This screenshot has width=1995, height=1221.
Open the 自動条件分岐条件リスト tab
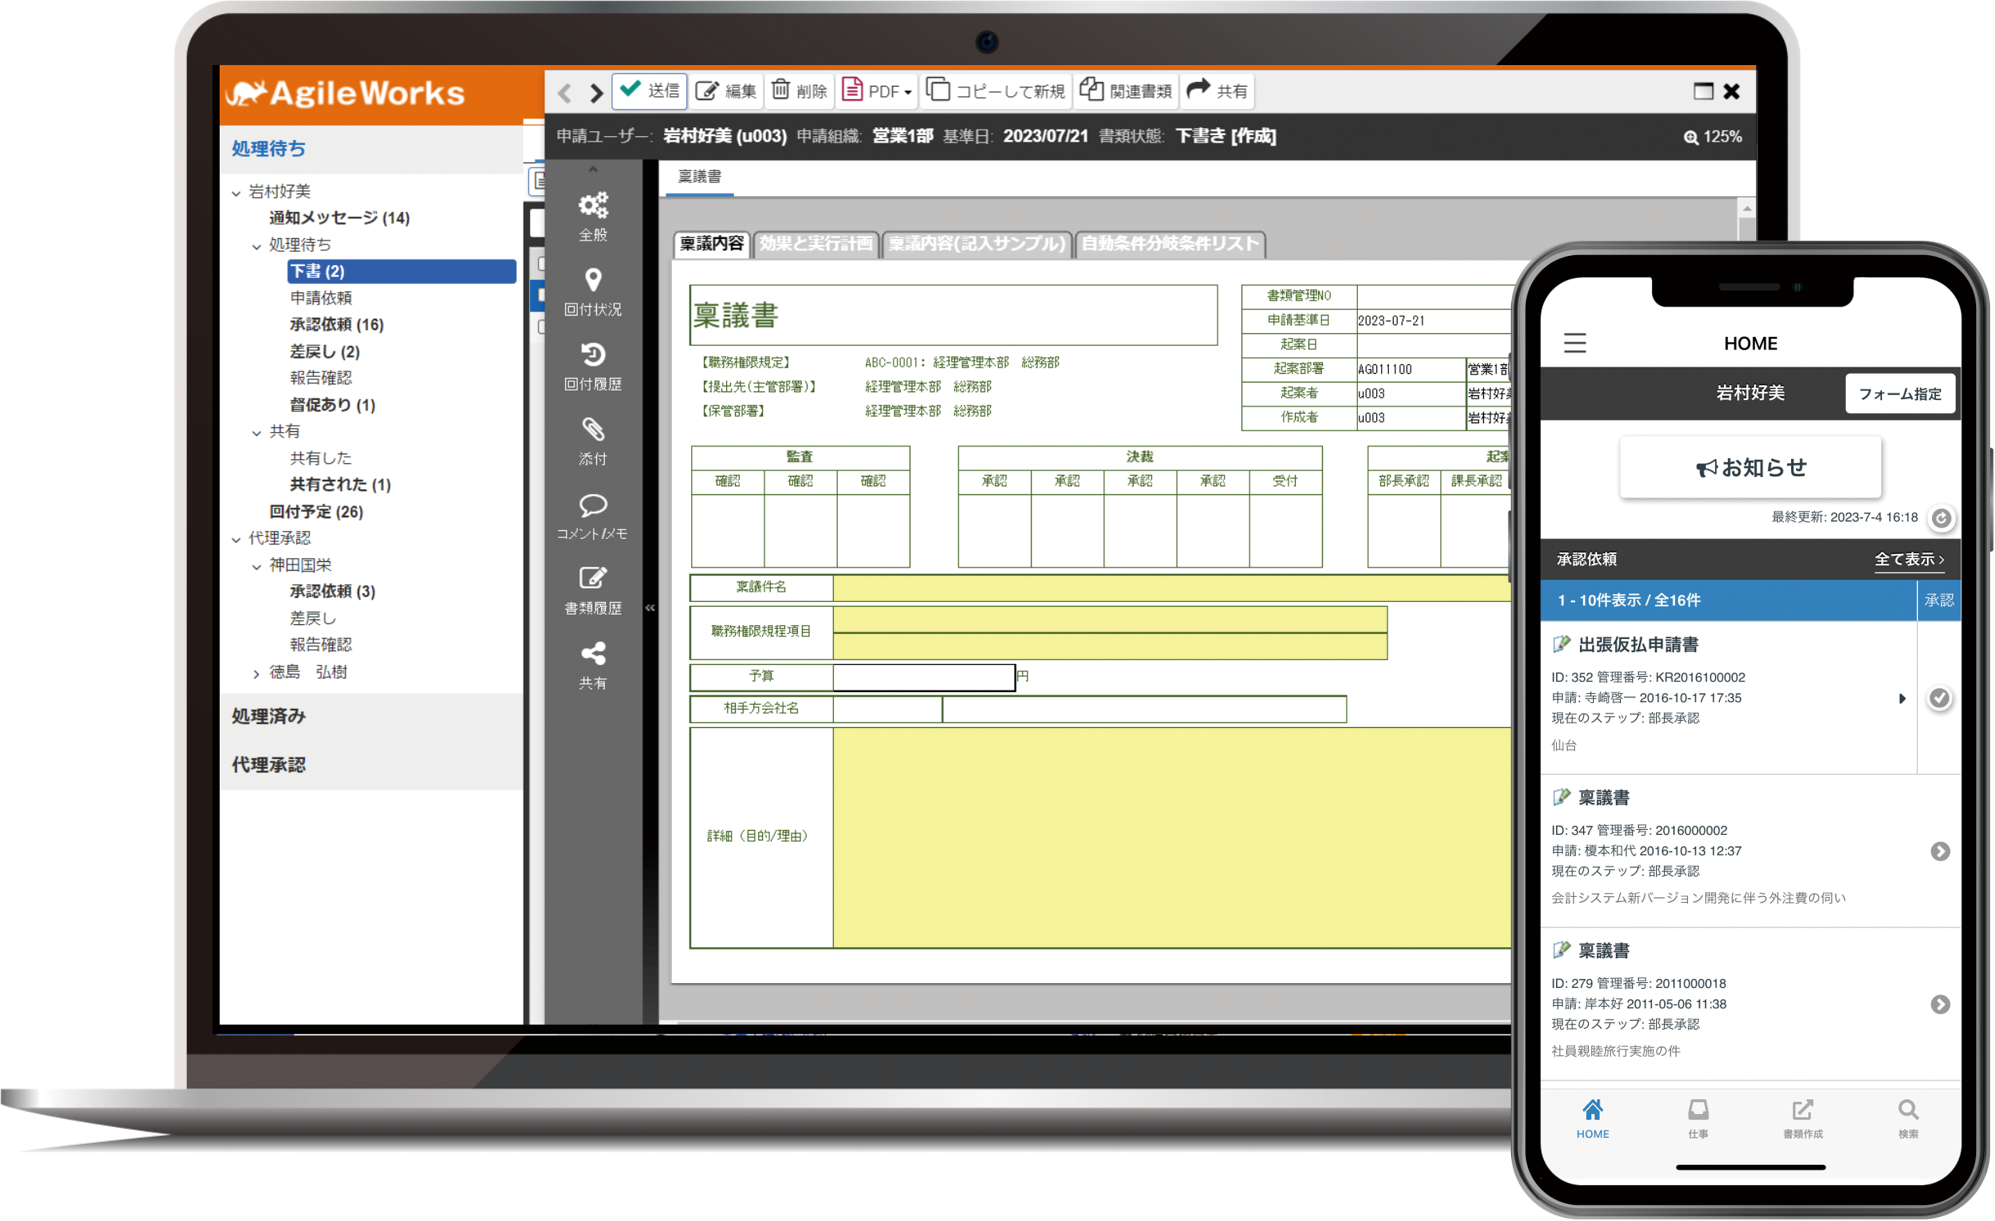1170,244
